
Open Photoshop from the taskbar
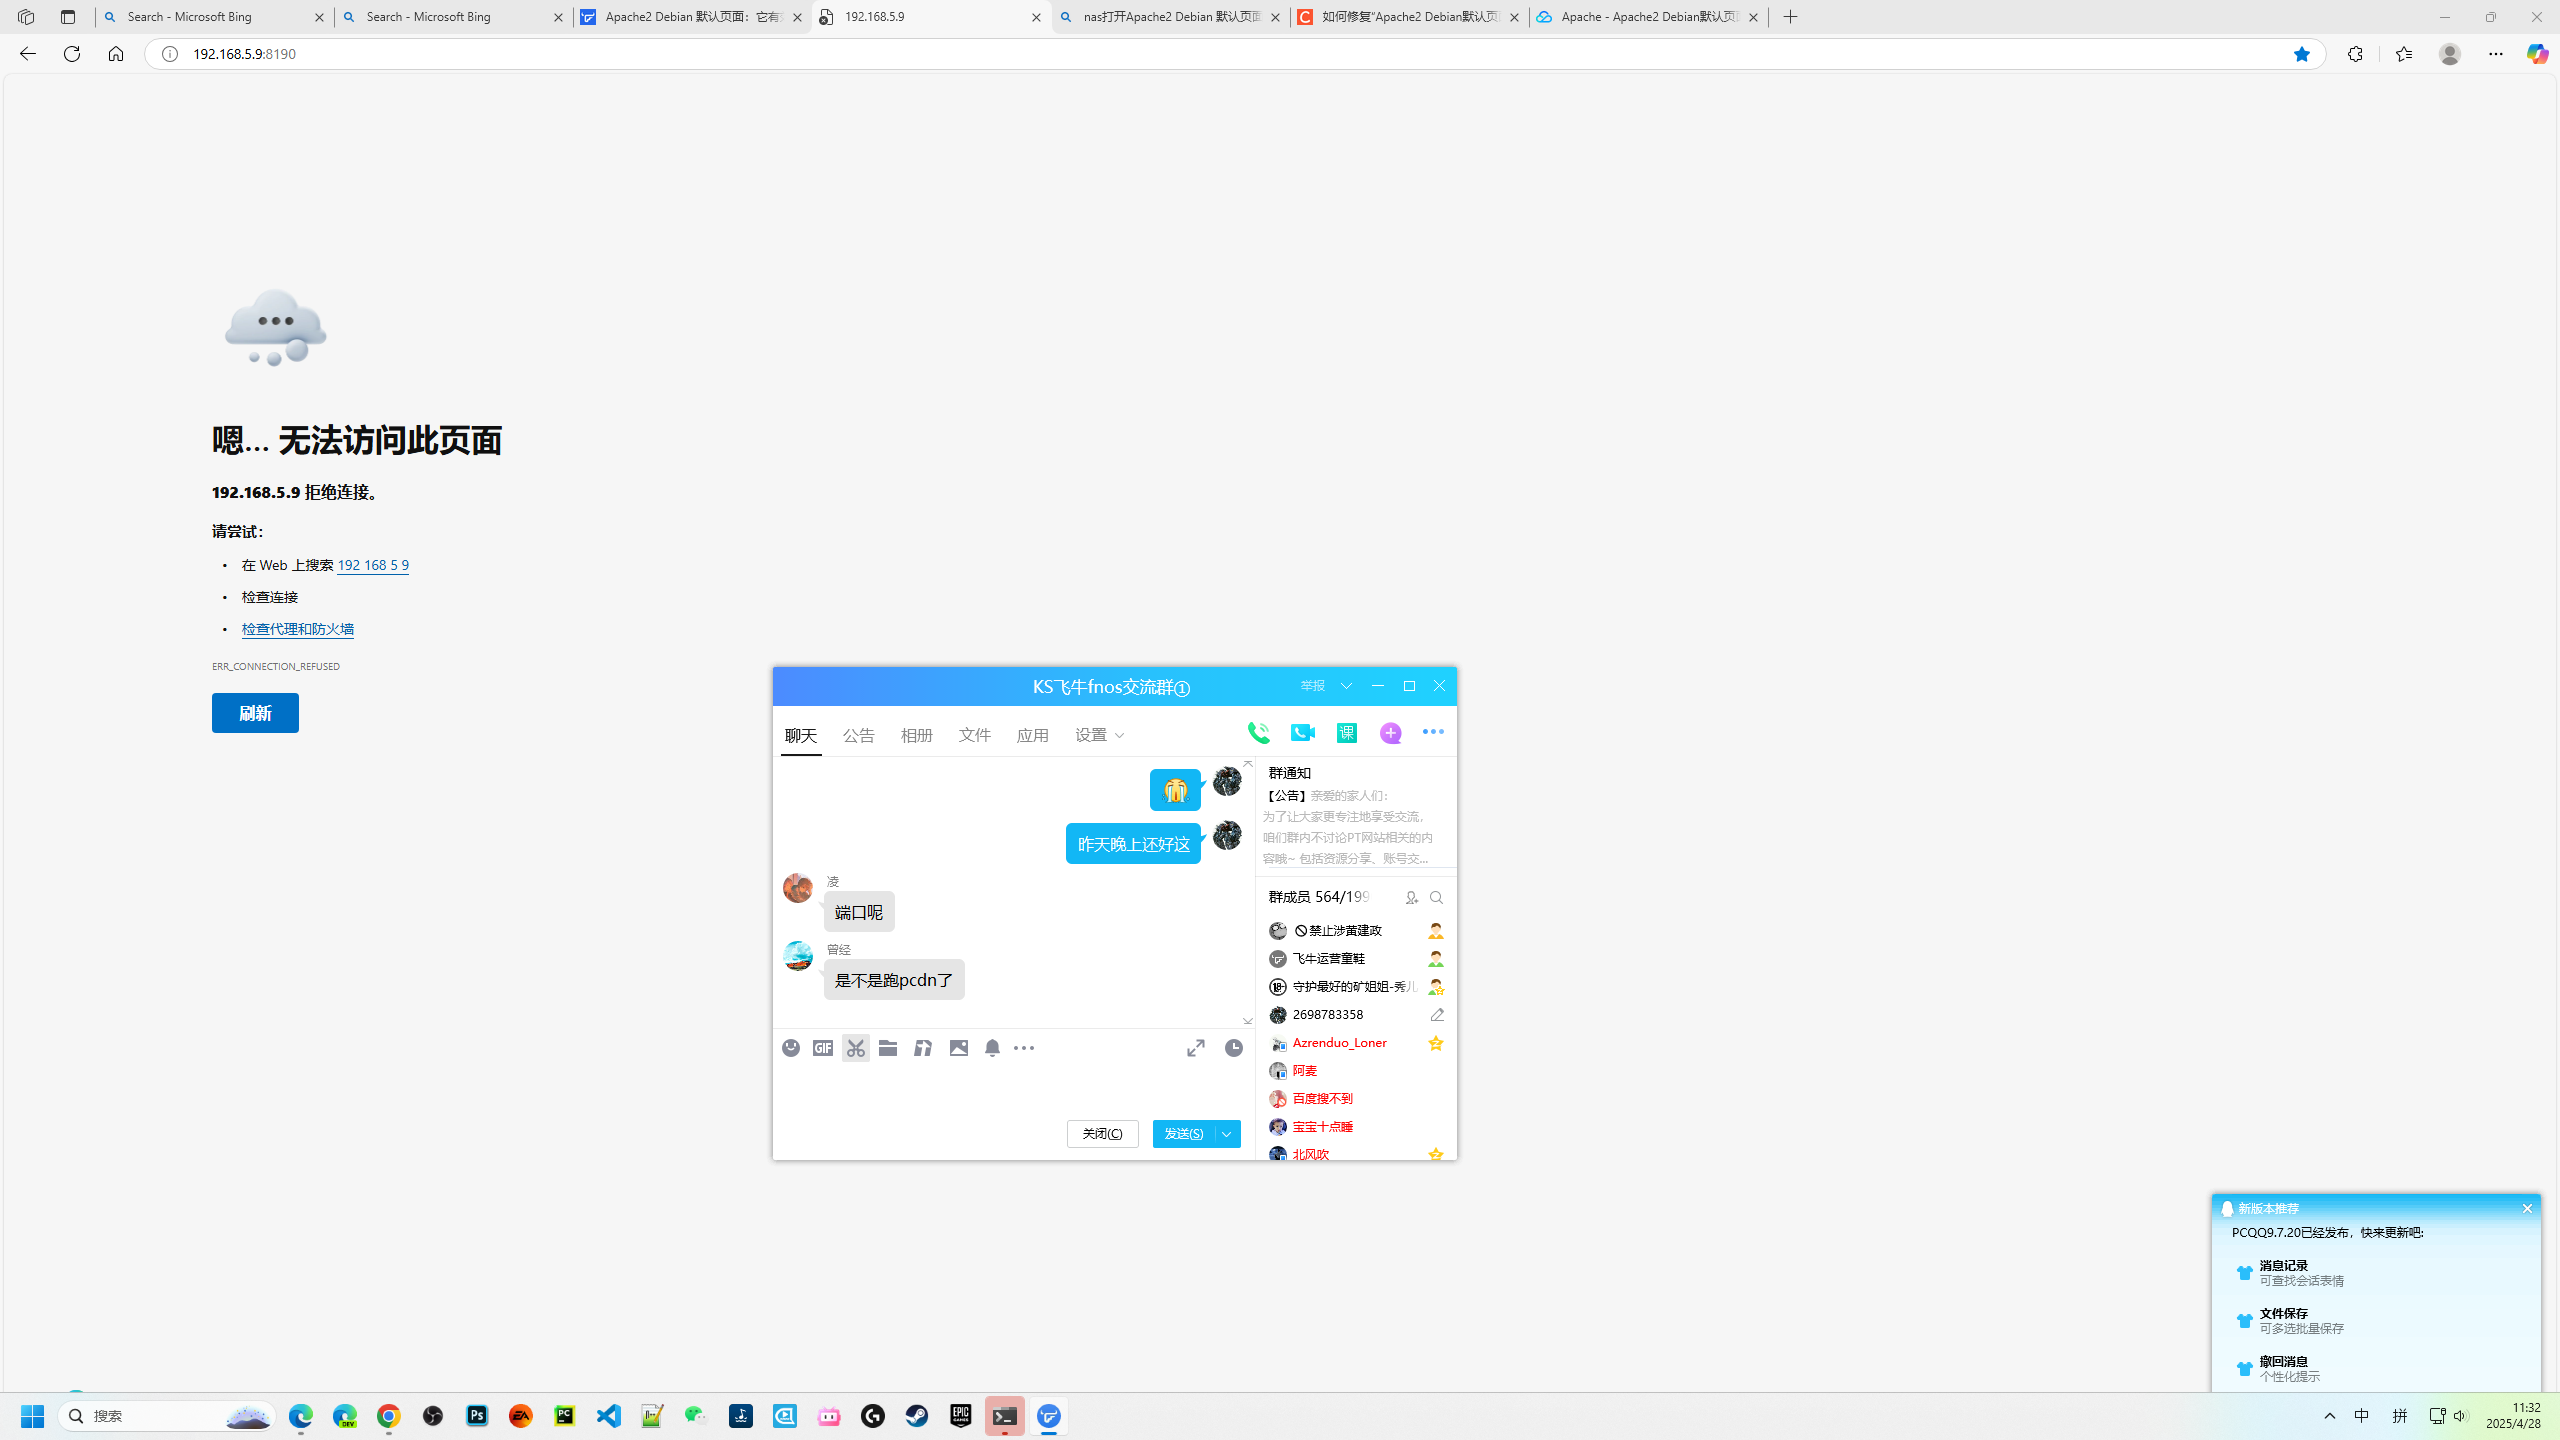[477, 1416]
